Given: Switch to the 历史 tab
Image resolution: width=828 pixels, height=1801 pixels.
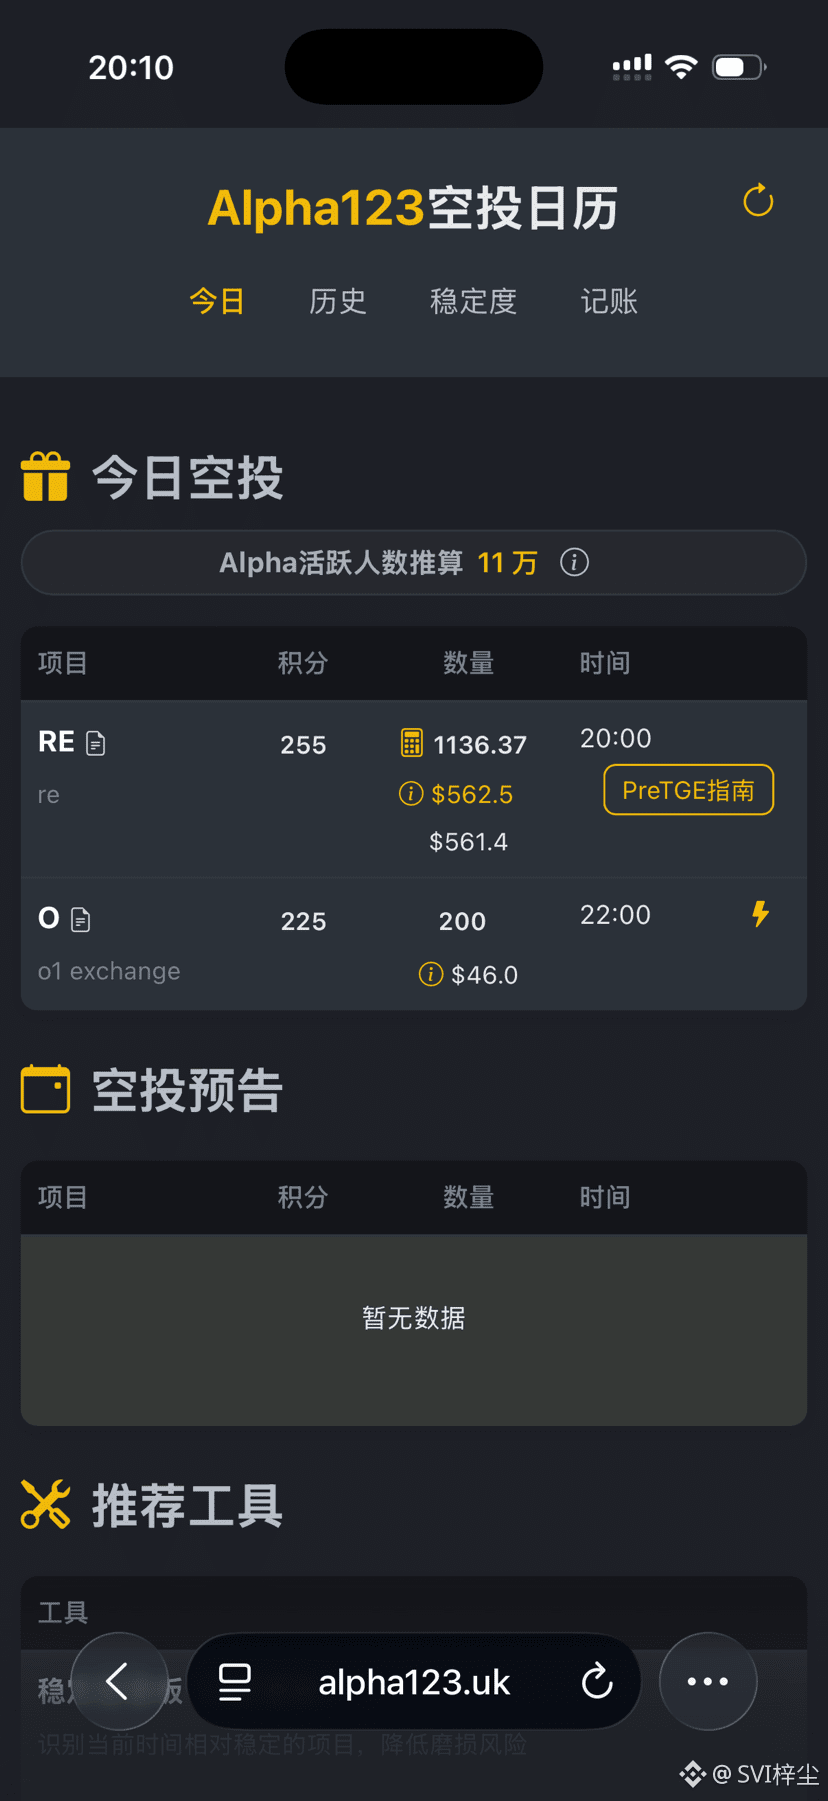Looking at the screenshot, I should pyautogui.click(x=338, y=301).
